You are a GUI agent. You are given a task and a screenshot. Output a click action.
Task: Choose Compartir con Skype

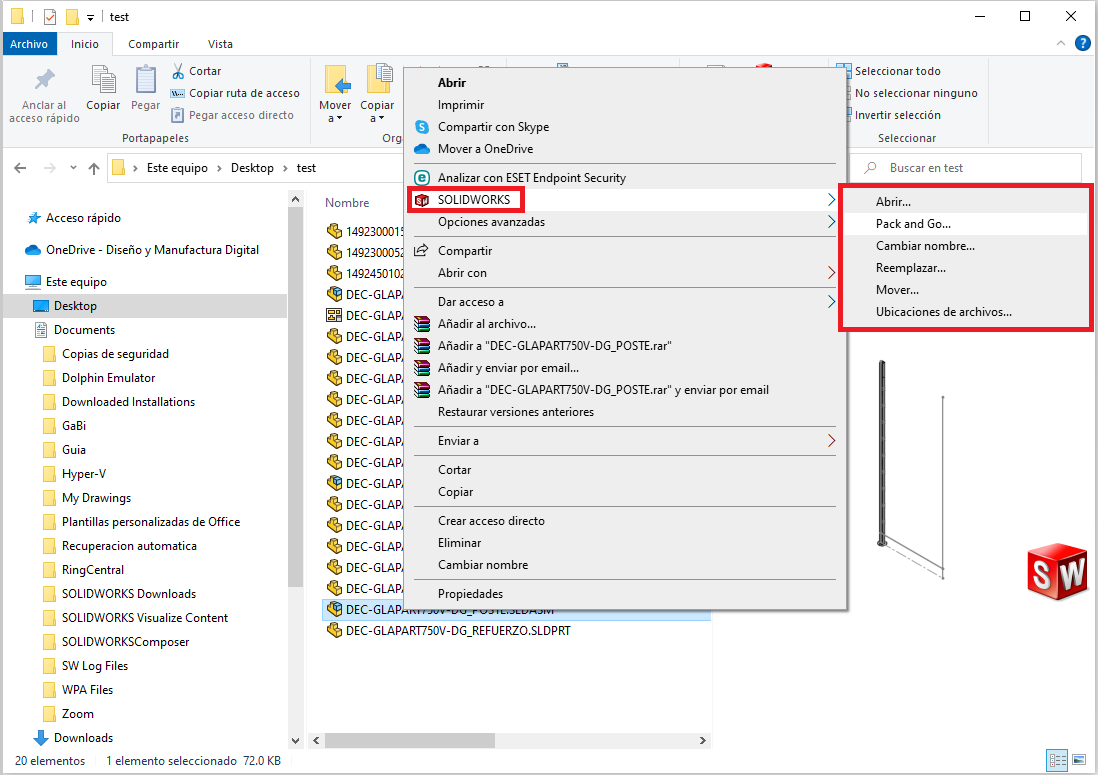tap(493, 127)
